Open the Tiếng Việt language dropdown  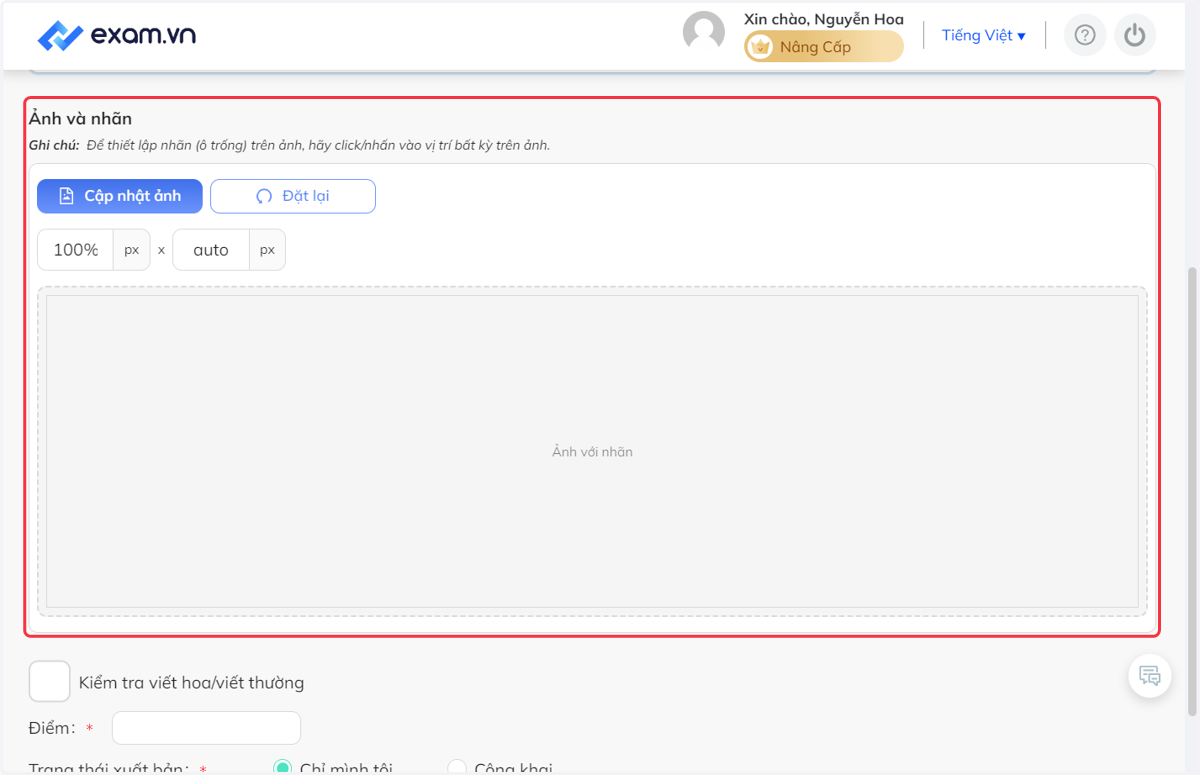(x=984, y=35)
